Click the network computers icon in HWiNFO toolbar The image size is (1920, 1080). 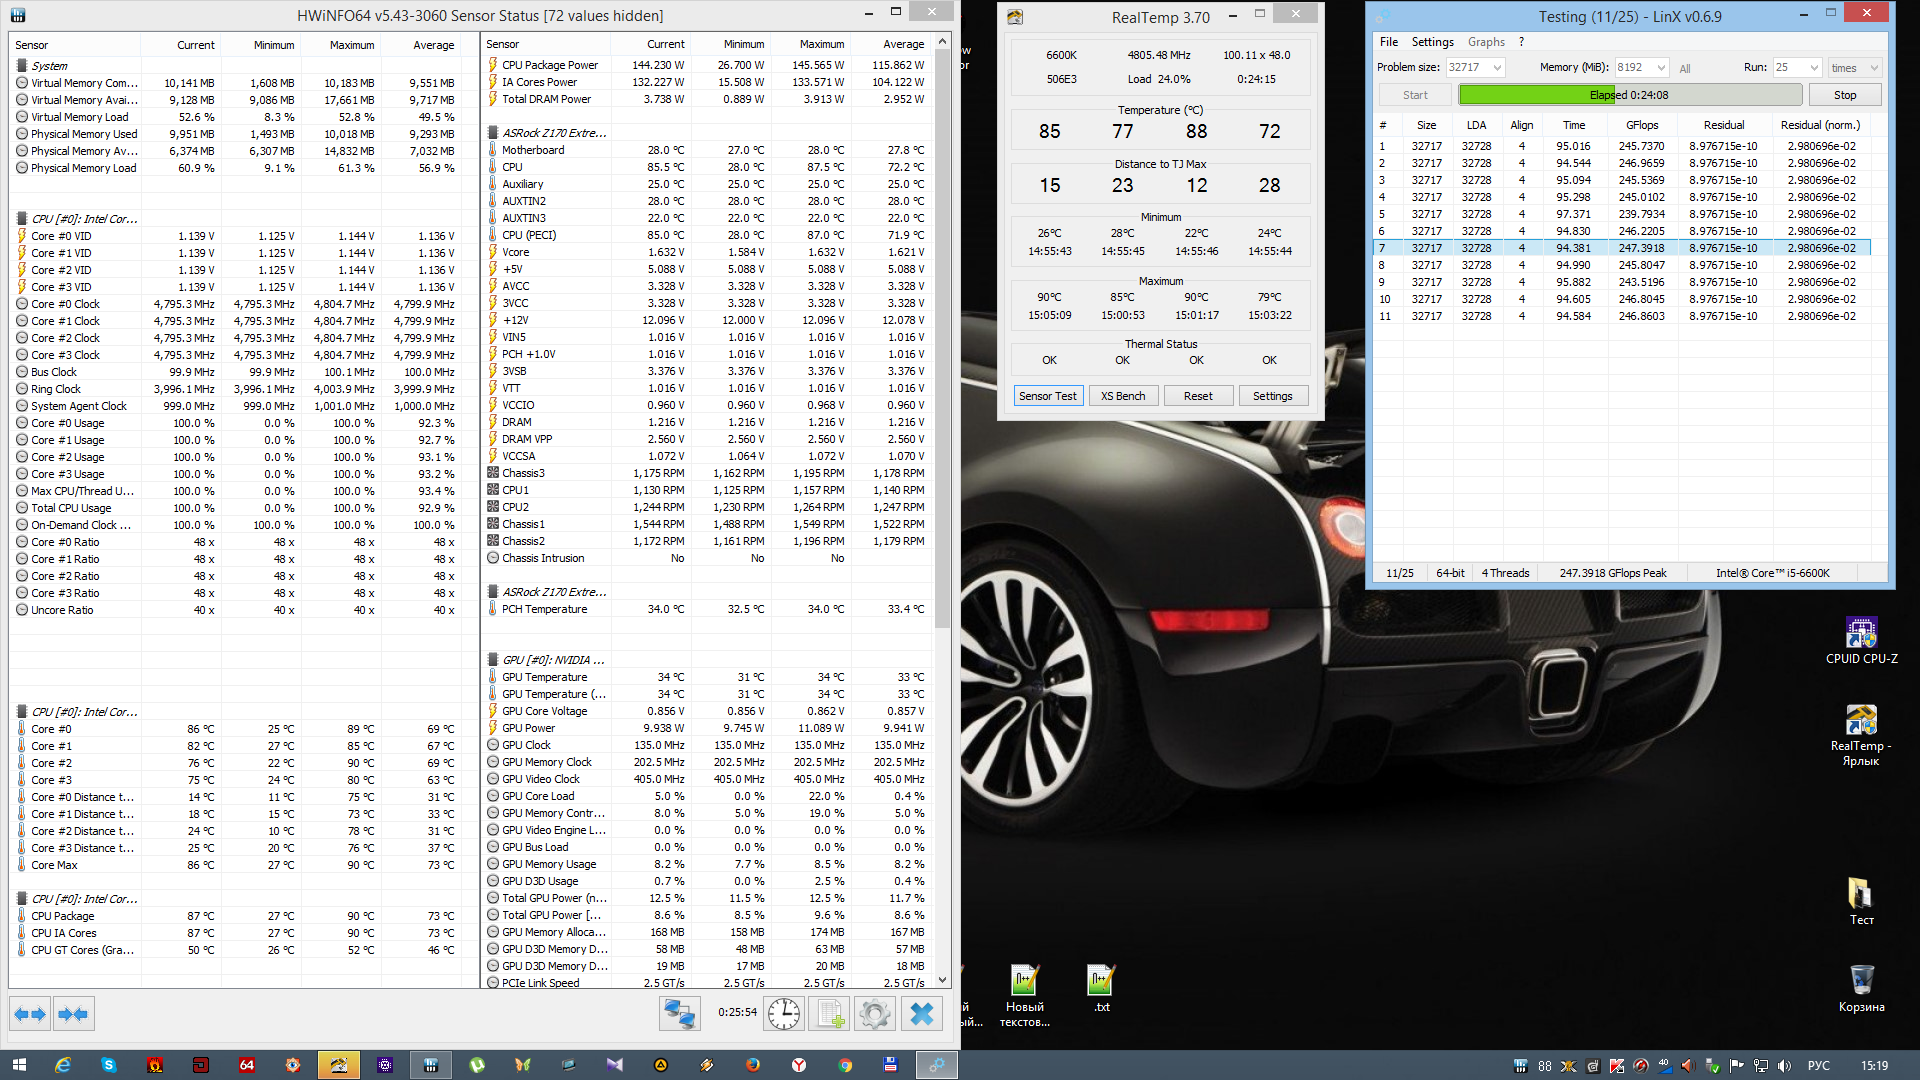coord(680,1014)
